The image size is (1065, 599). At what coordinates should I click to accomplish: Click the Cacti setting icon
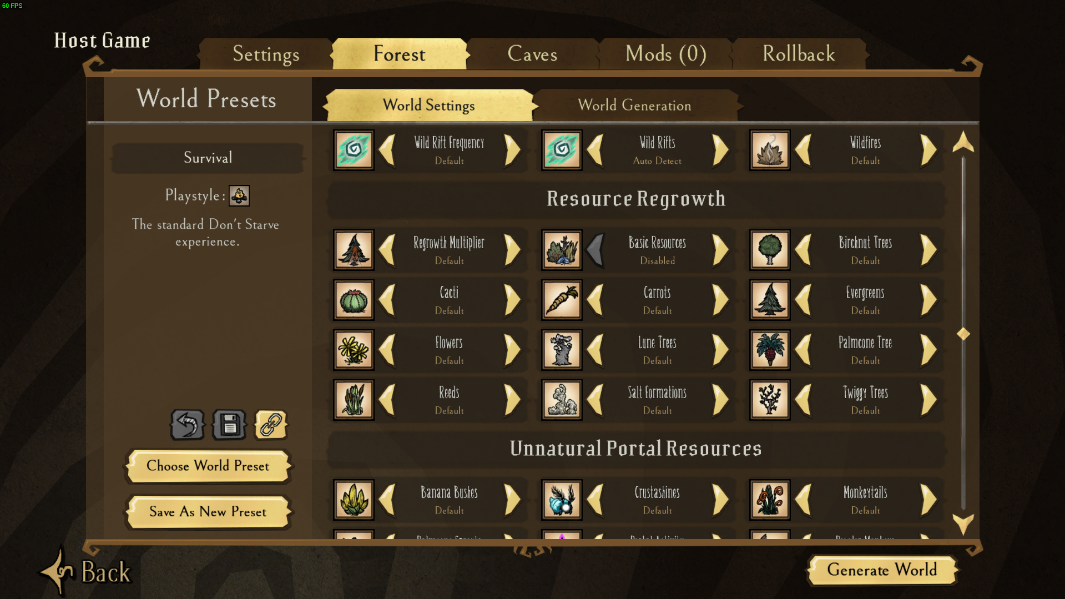pos(354,300)
